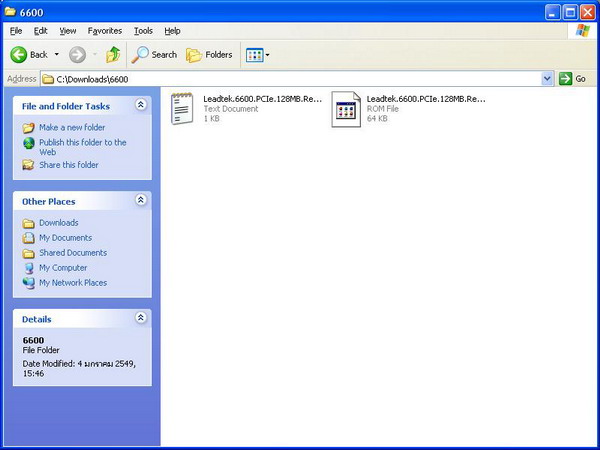
Task: Collapse the Details panel
Action: point(141,318)
